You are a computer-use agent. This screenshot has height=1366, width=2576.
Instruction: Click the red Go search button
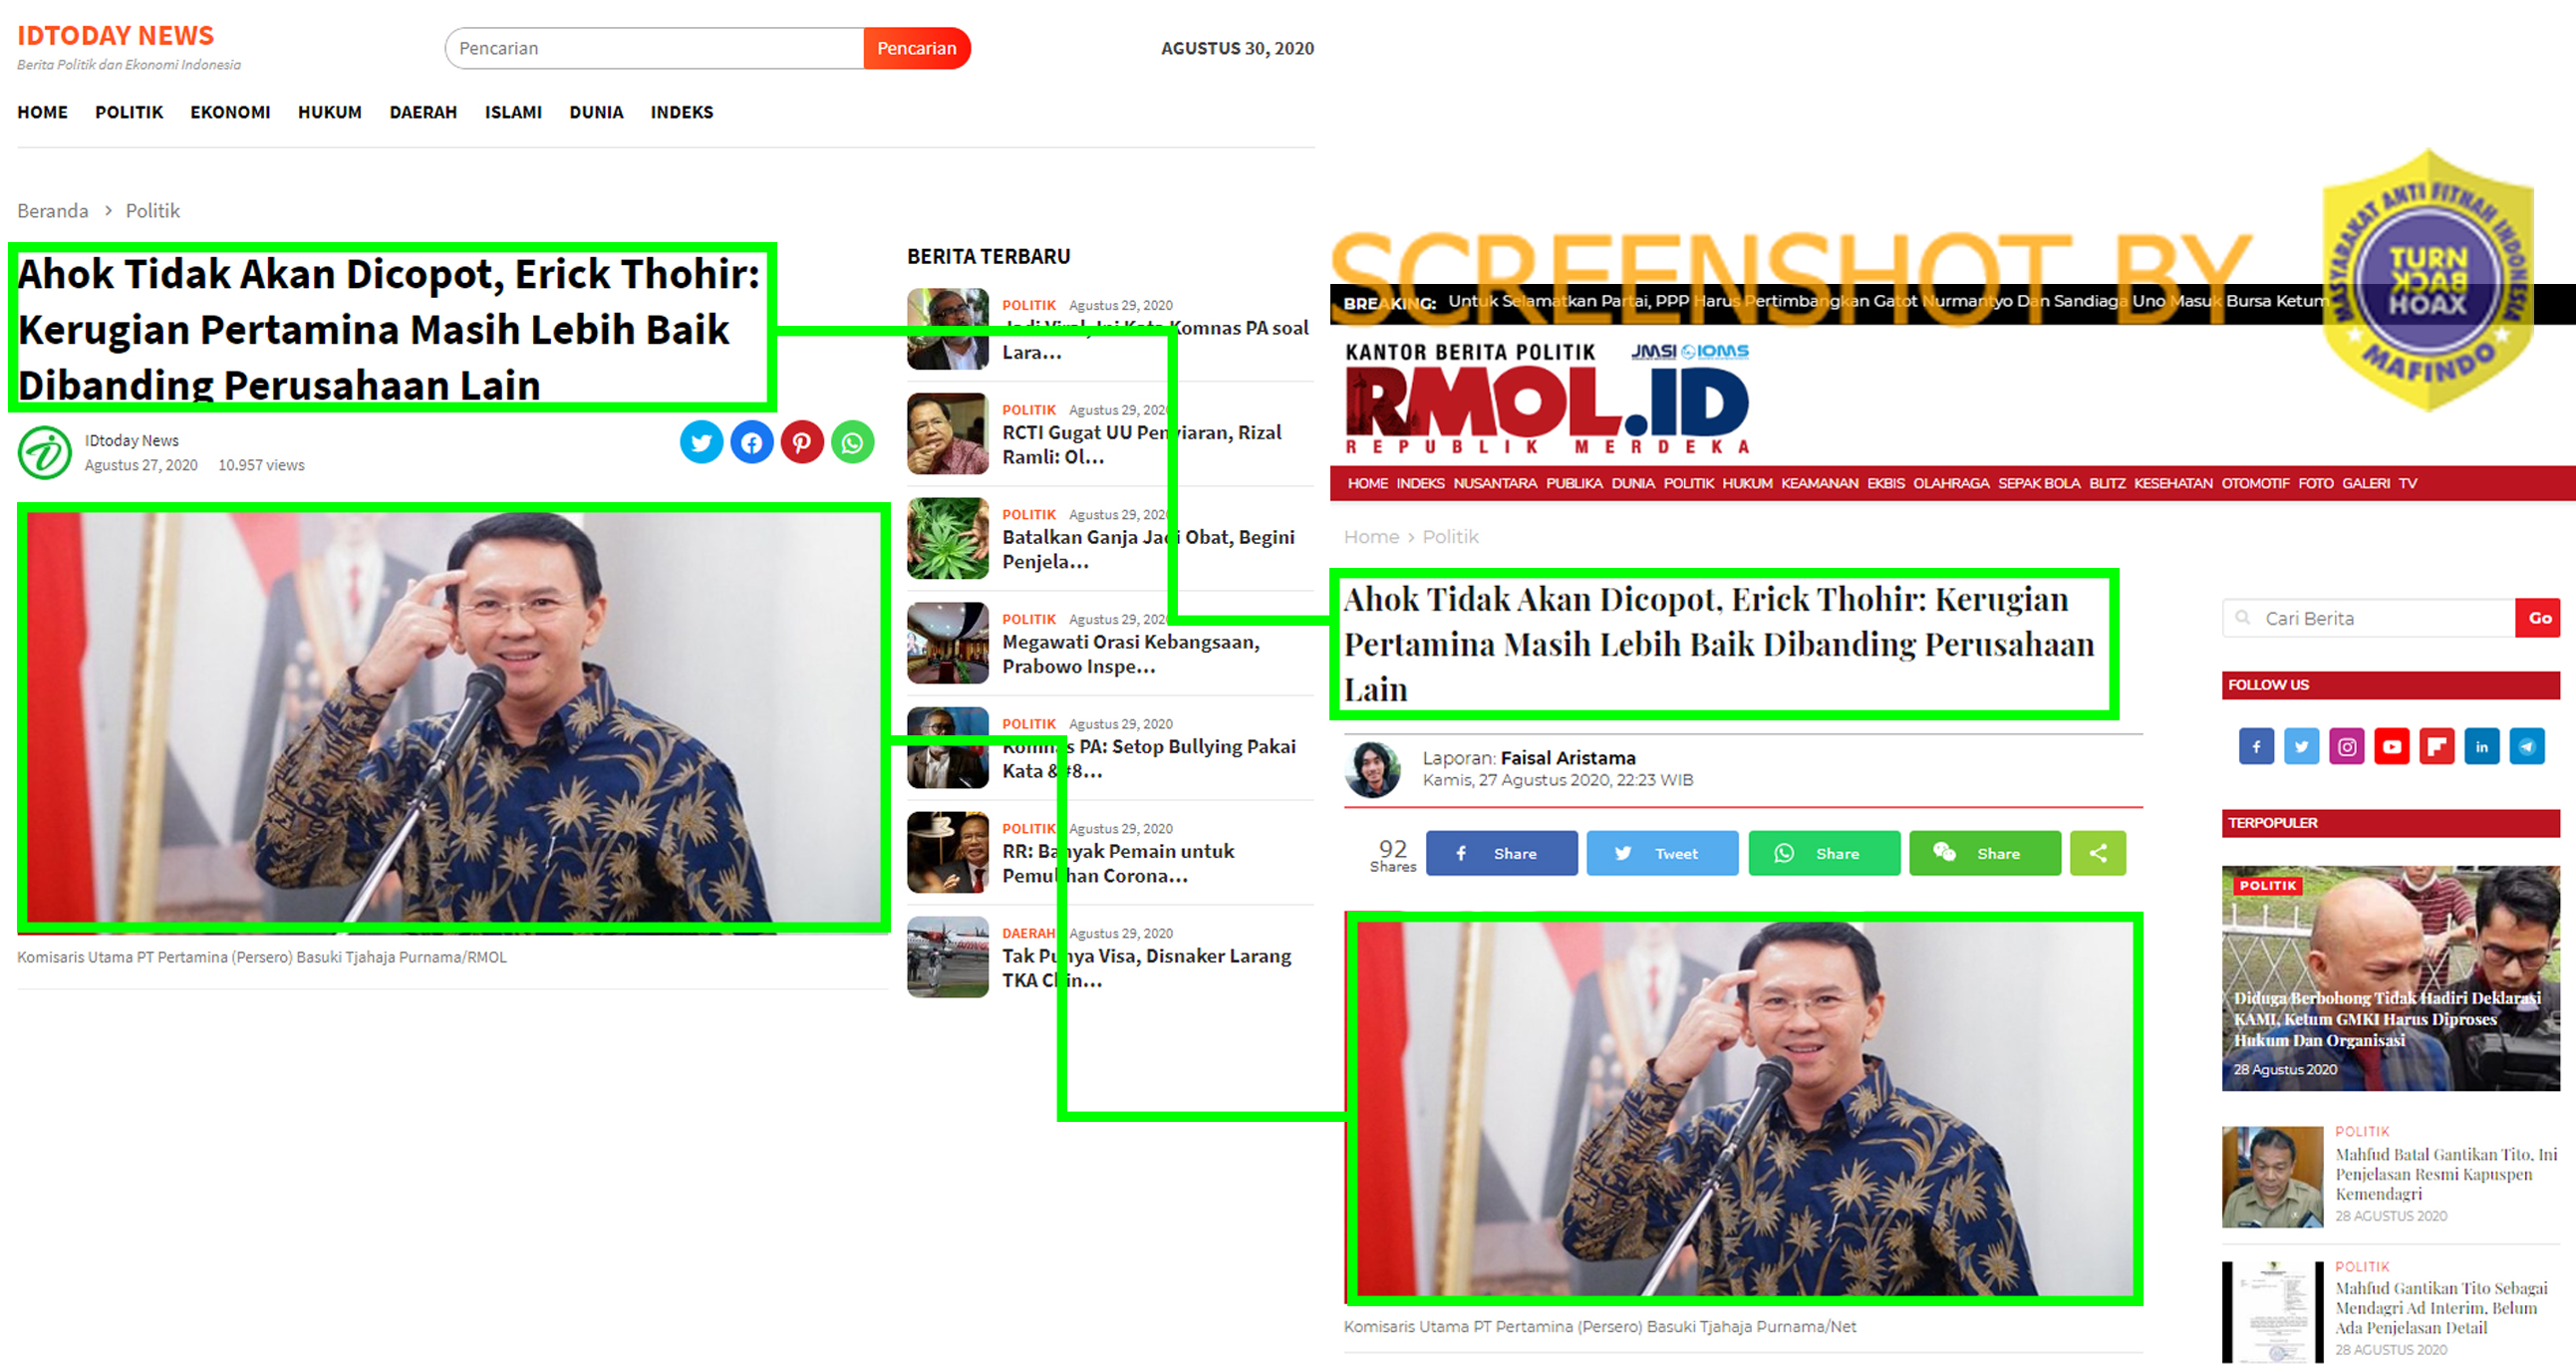pyautogui.click(x=2538, y=618)
